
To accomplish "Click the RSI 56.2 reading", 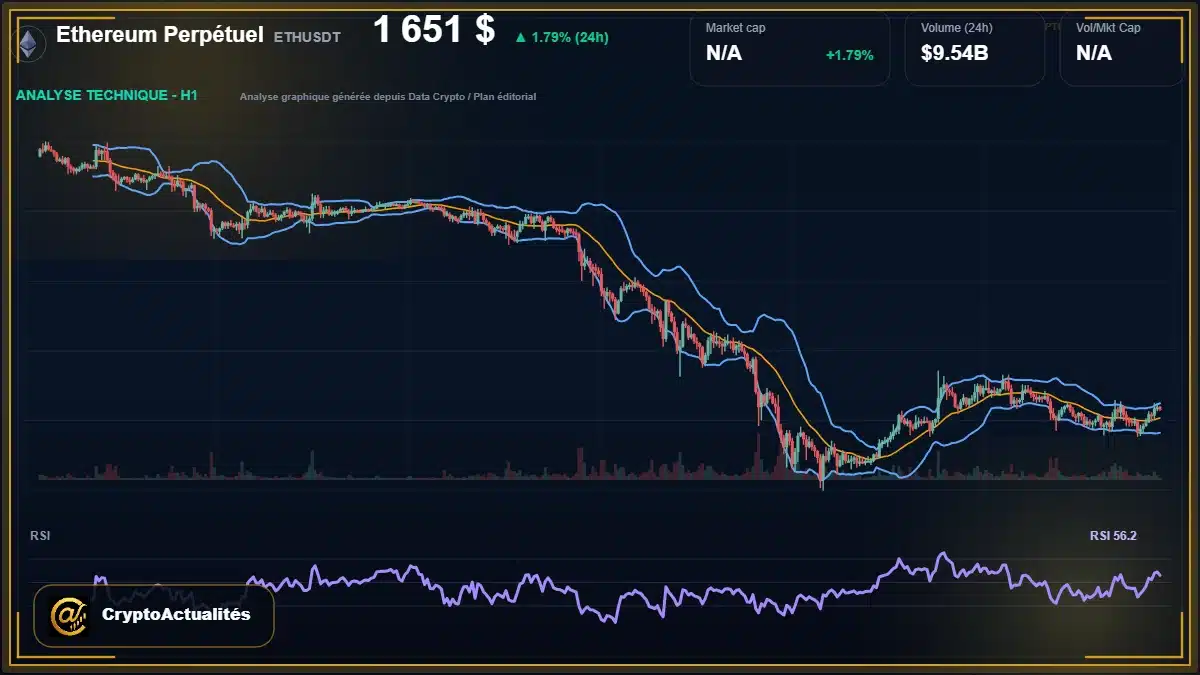I will [1113, 536].
